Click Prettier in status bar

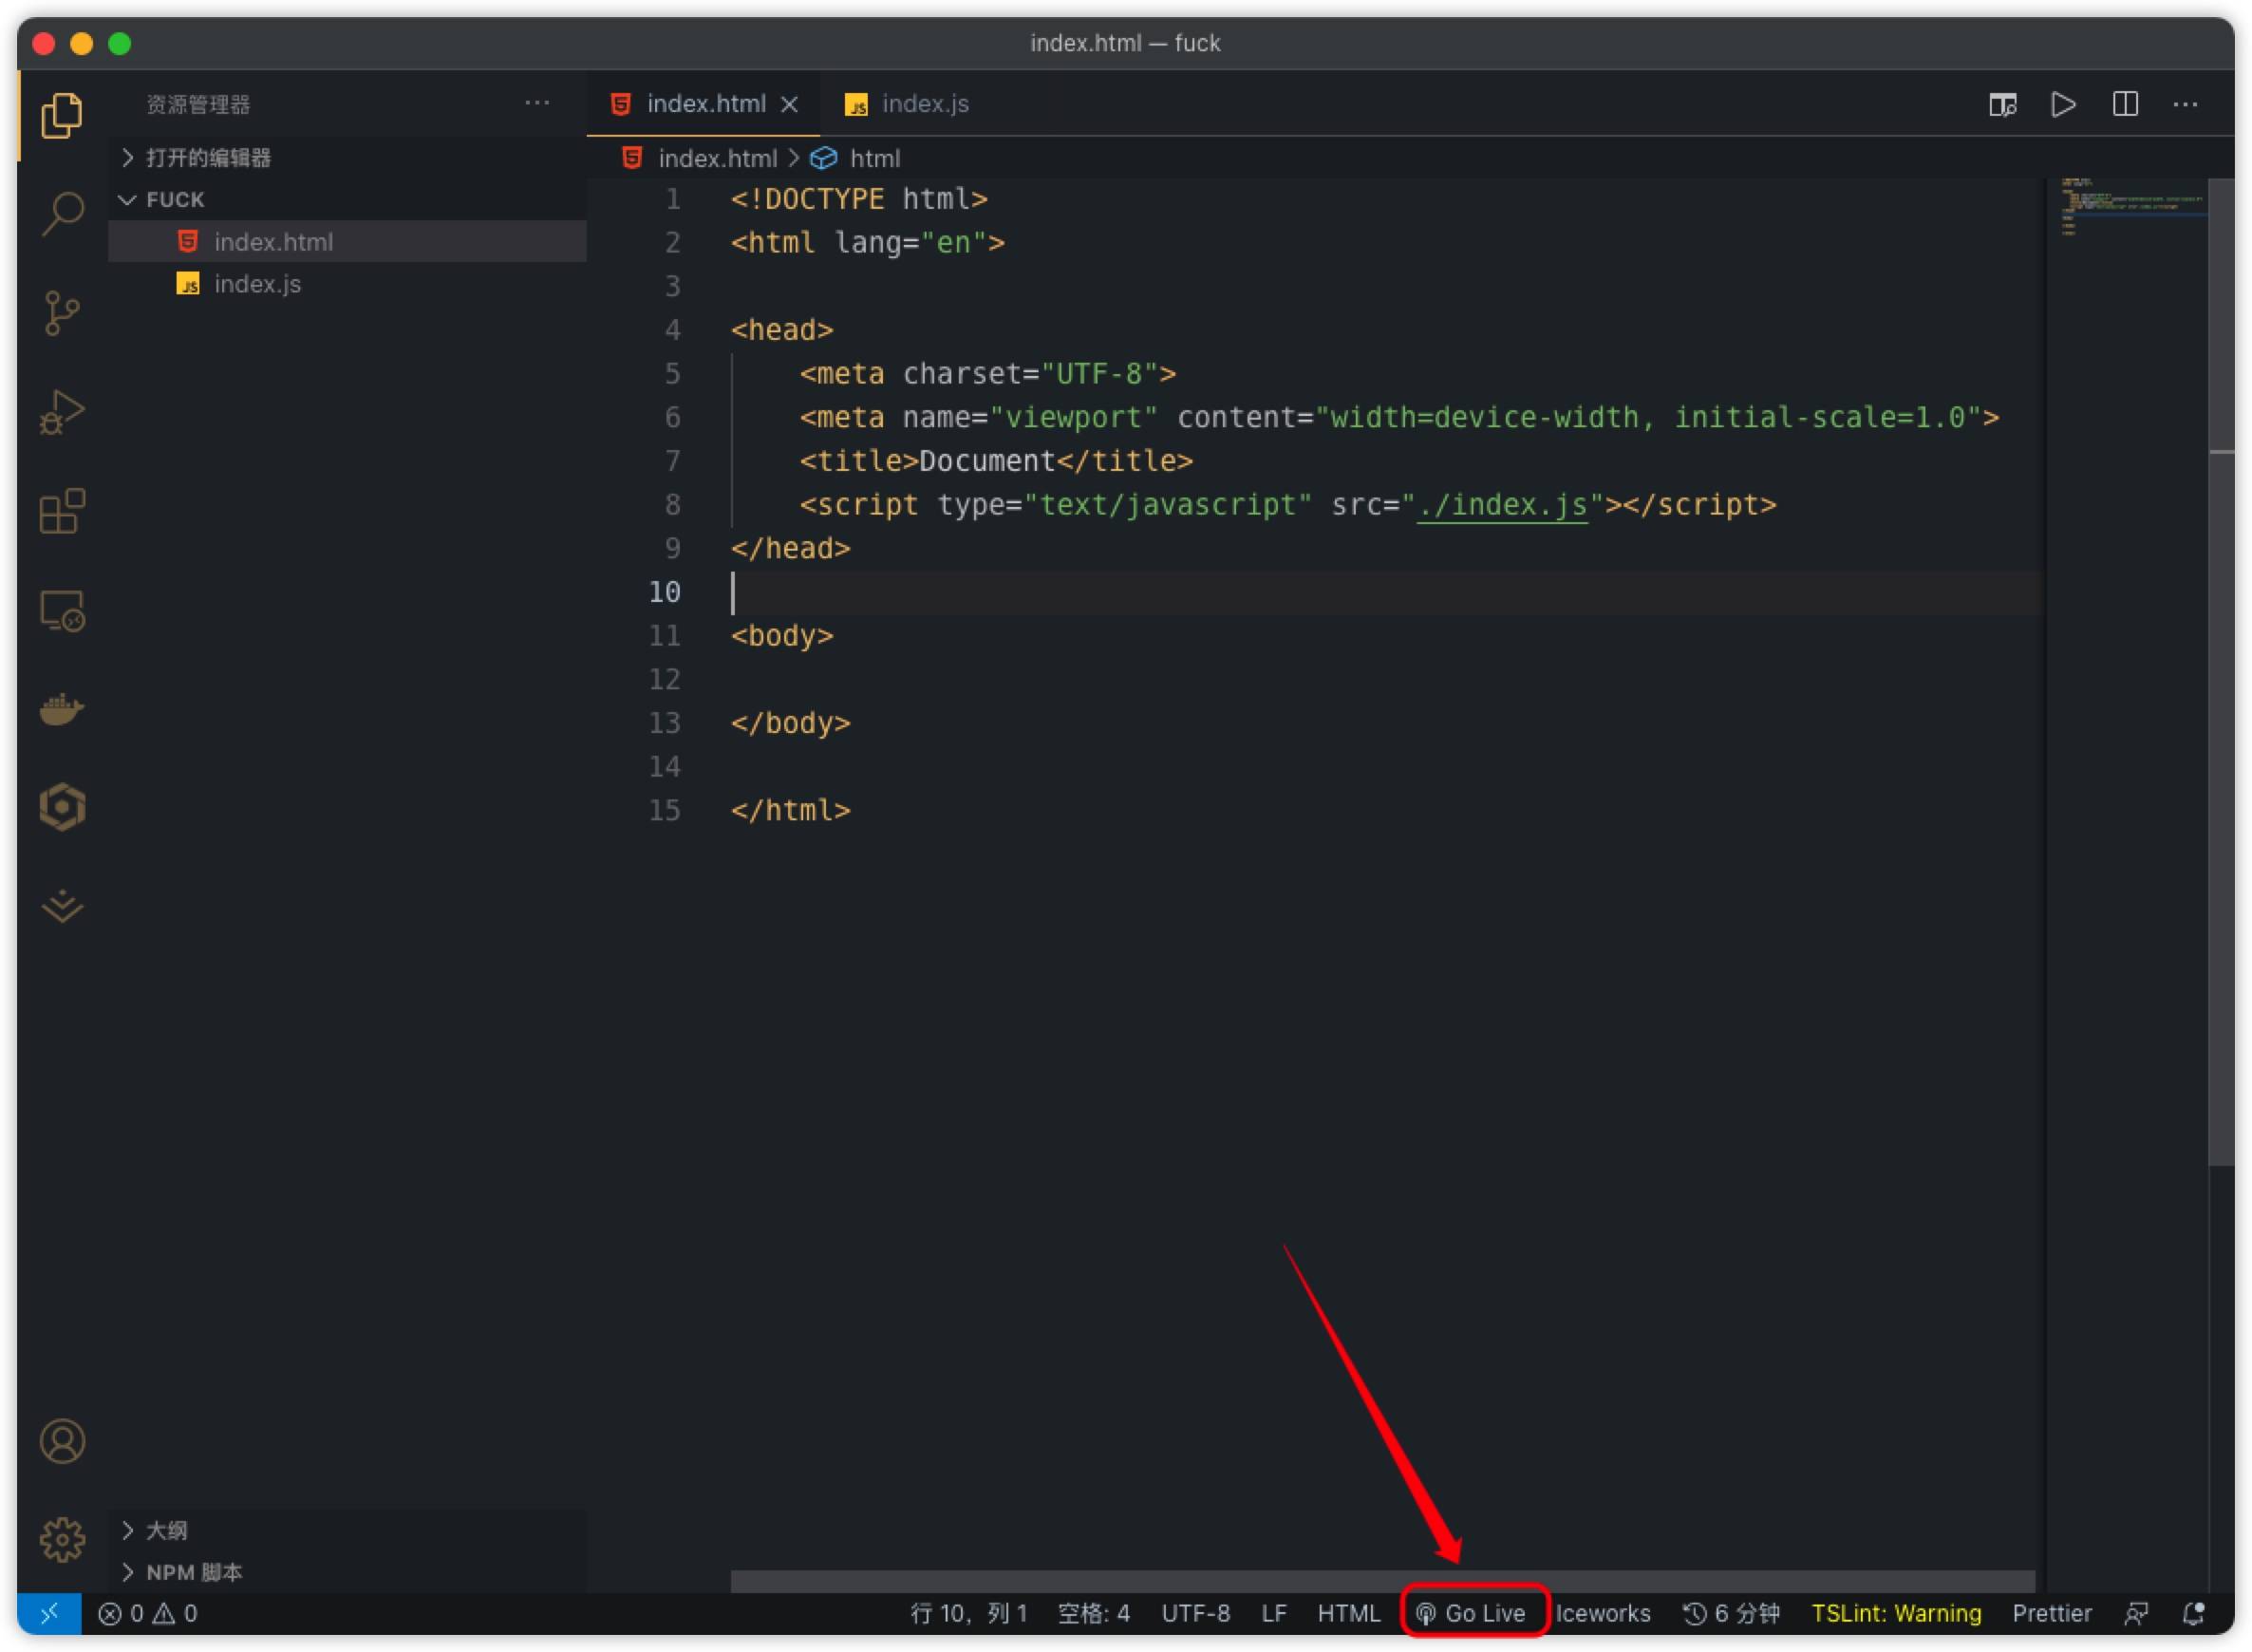click(2052, 1613)
